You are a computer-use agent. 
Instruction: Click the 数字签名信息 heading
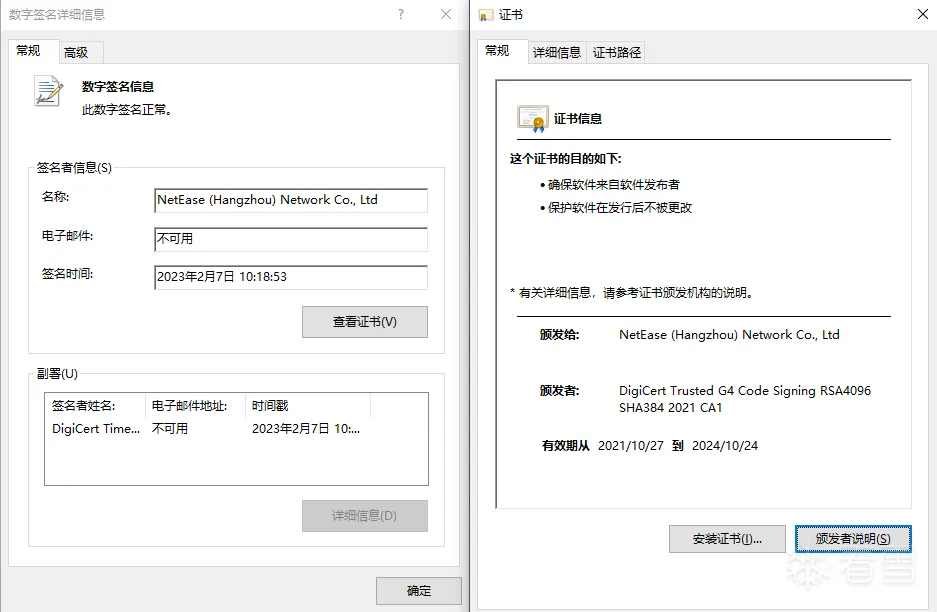click(x=118, y=87)
